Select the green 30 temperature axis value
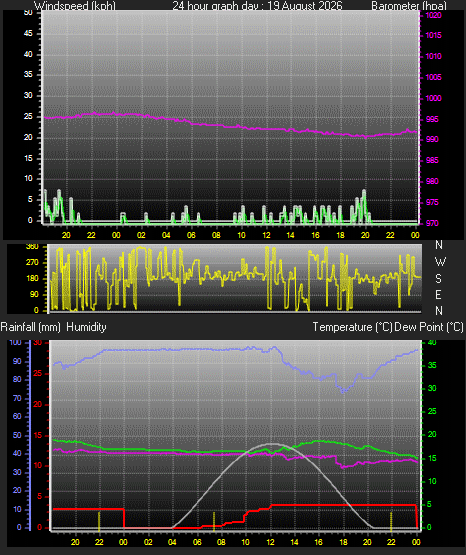 click(x=432, y=388)
